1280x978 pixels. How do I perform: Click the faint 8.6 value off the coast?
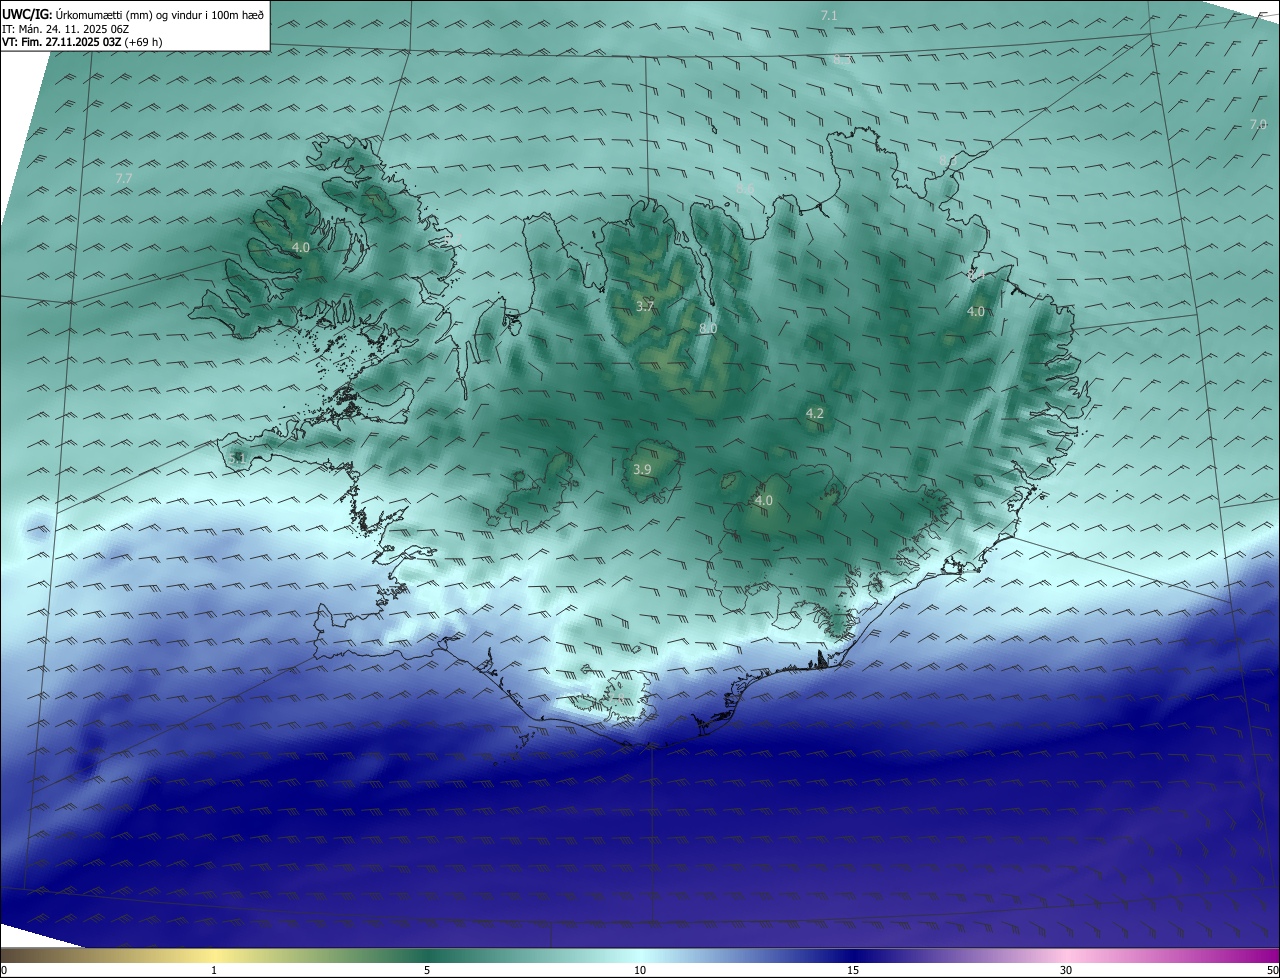click(x=745, y=188)
